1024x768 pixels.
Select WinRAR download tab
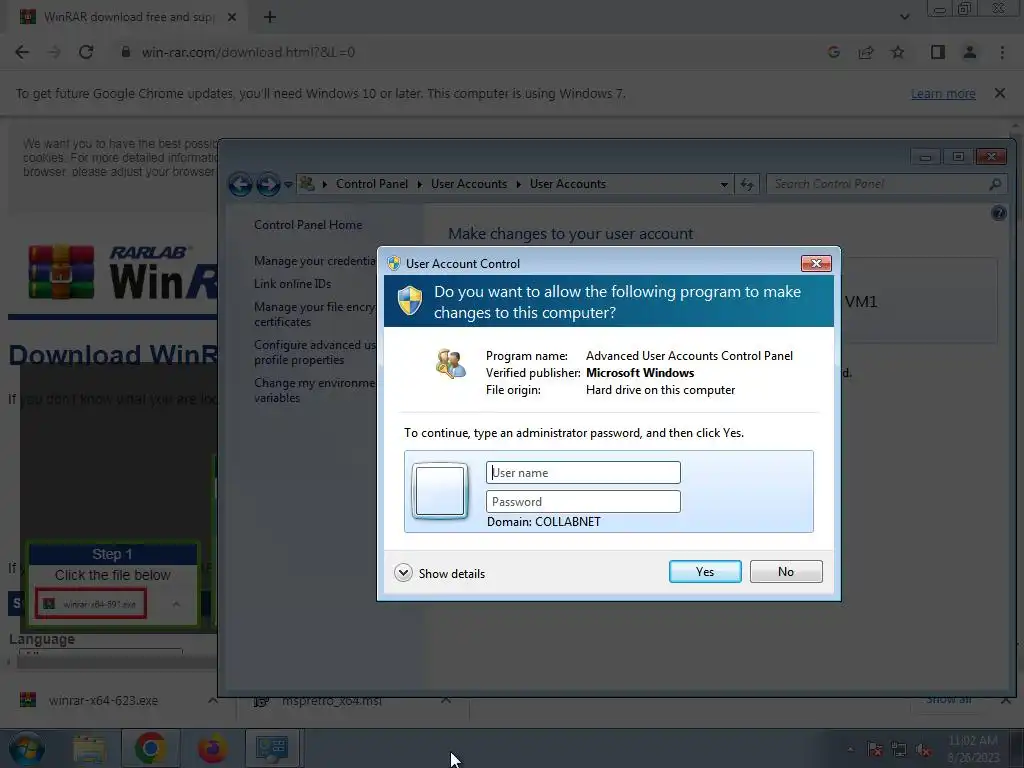click(127, 17)
